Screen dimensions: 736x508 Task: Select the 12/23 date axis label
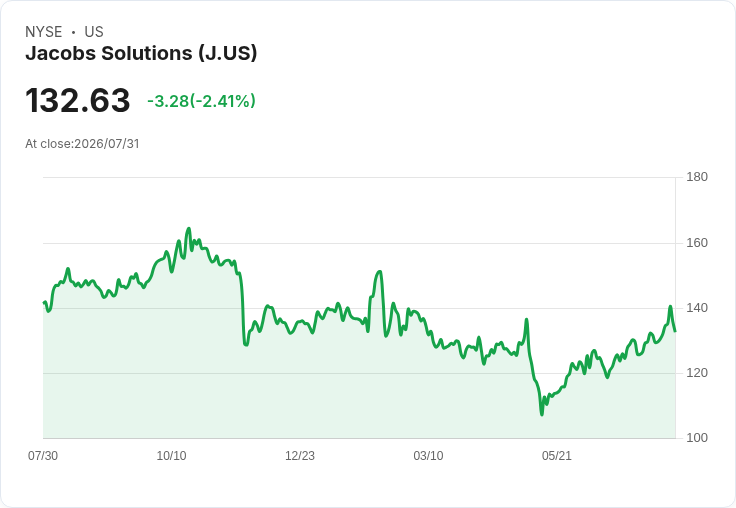(x=300, y=455)
